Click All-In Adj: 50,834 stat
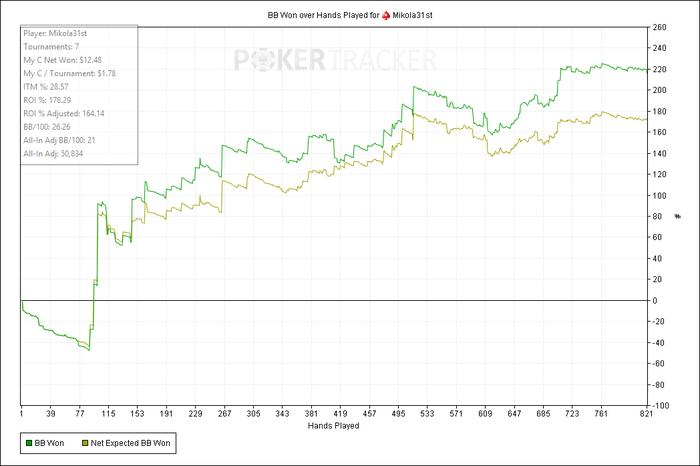This screenshot has width=700, height=466. click(53, 154)
